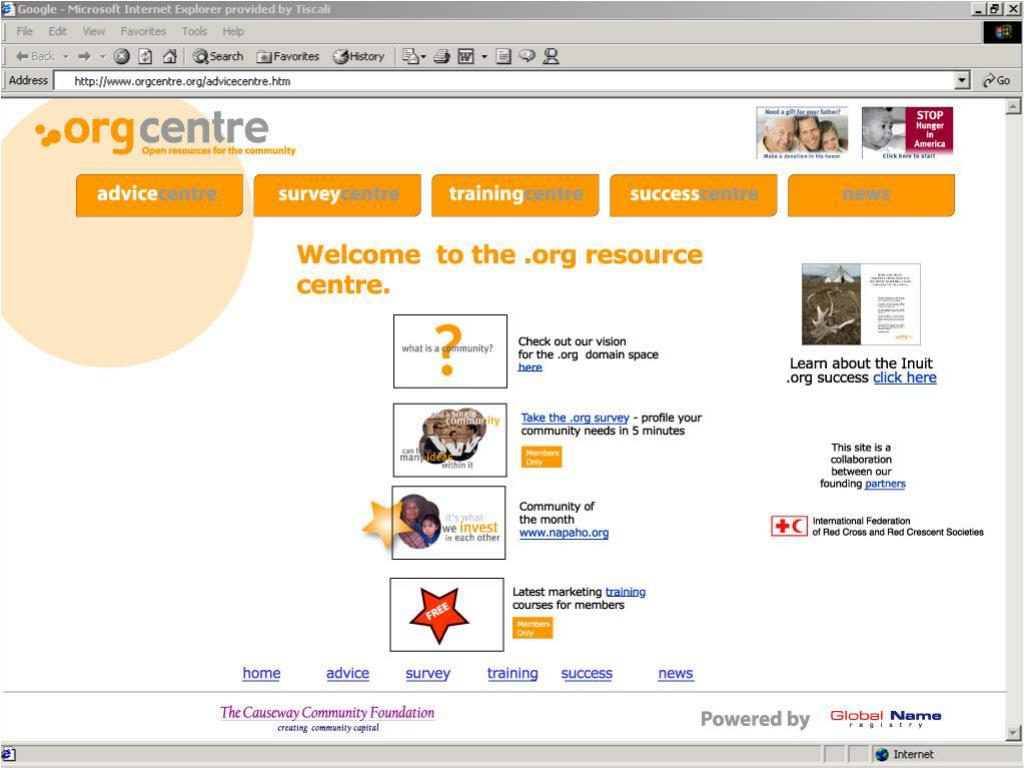Click the father's gift donation banner

point(802,133)
